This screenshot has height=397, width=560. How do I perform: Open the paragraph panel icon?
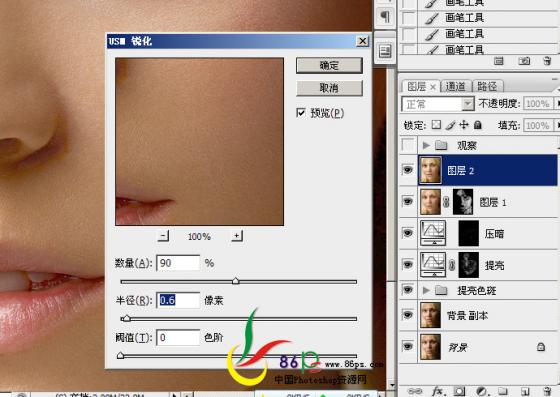pos(385,16)
